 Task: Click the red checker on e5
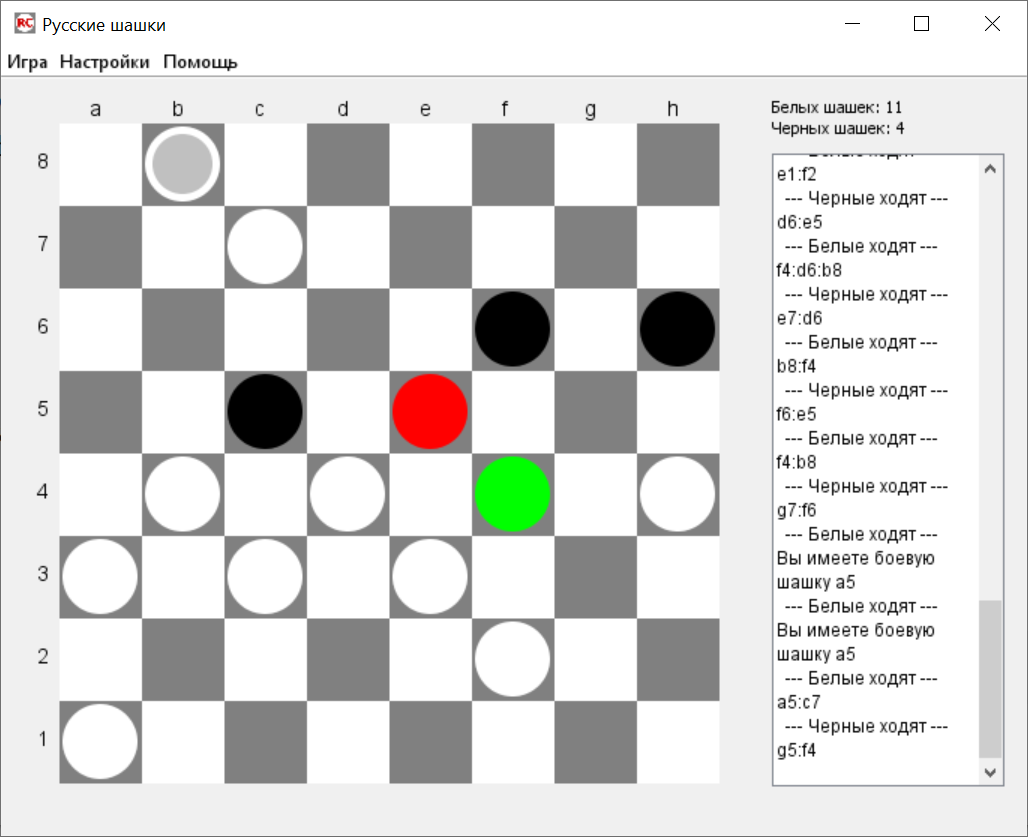pyautogui.click(x=430, y=411)
